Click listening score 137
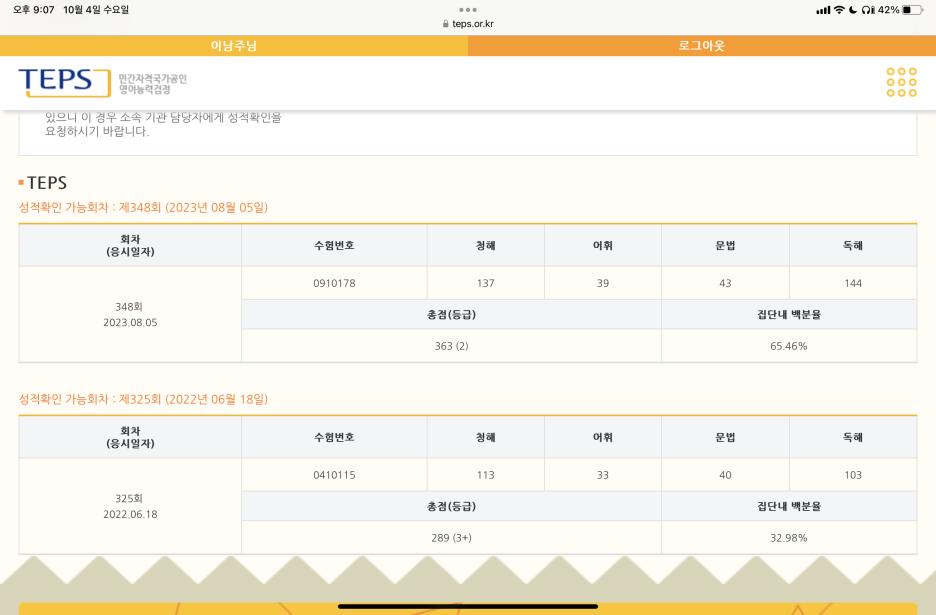Viewport: 936px width, 615px height. point(485,283)
